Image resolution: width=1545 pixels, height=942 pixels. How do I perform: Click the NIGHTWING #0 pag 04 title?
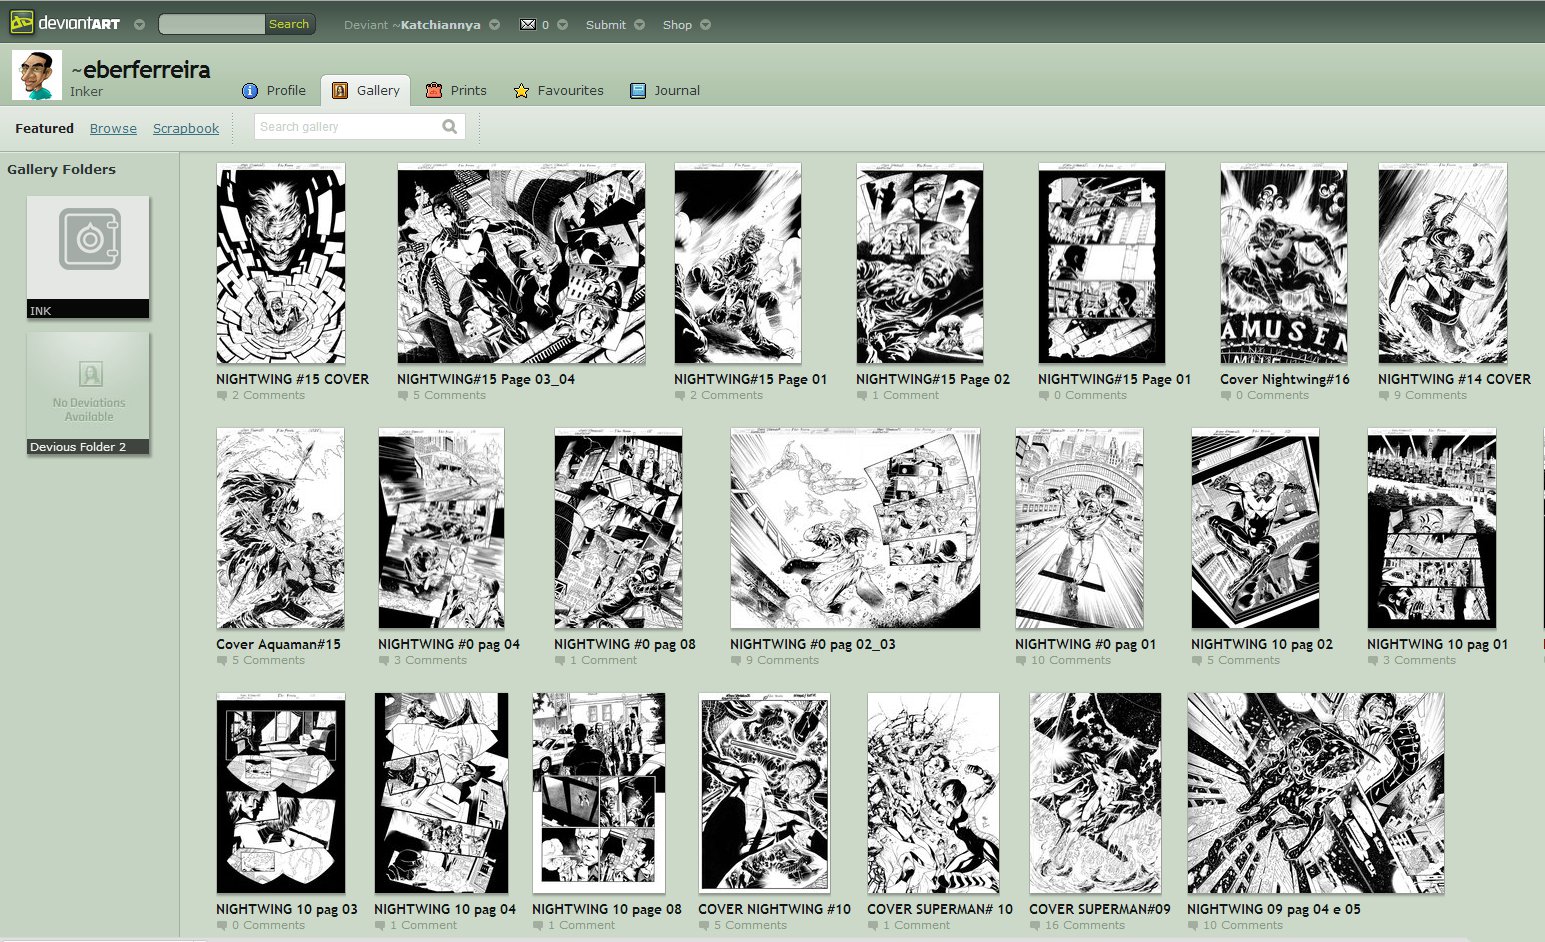(449, 644)
